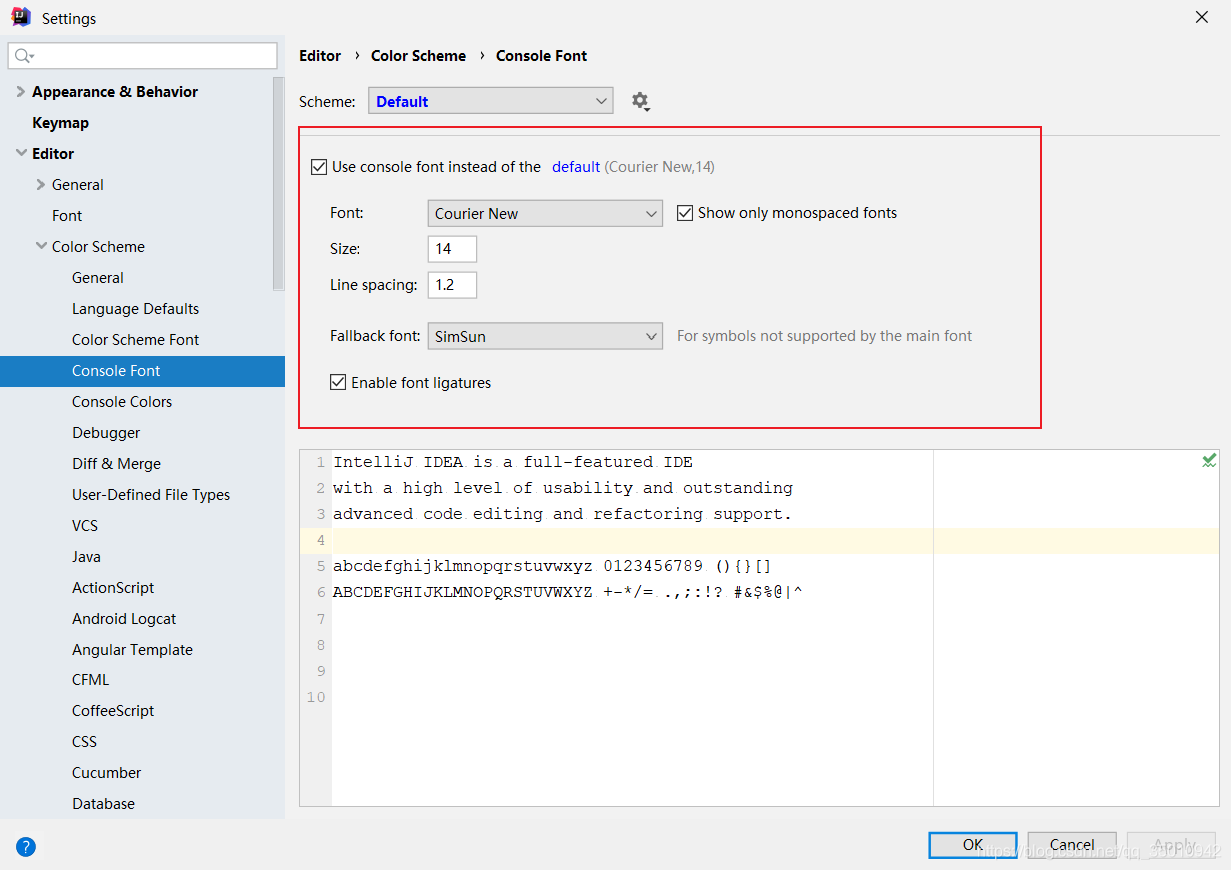Screen dimensions: 1231x870
Task: Select Debugger color scheme item
Action: pos(106,433)
